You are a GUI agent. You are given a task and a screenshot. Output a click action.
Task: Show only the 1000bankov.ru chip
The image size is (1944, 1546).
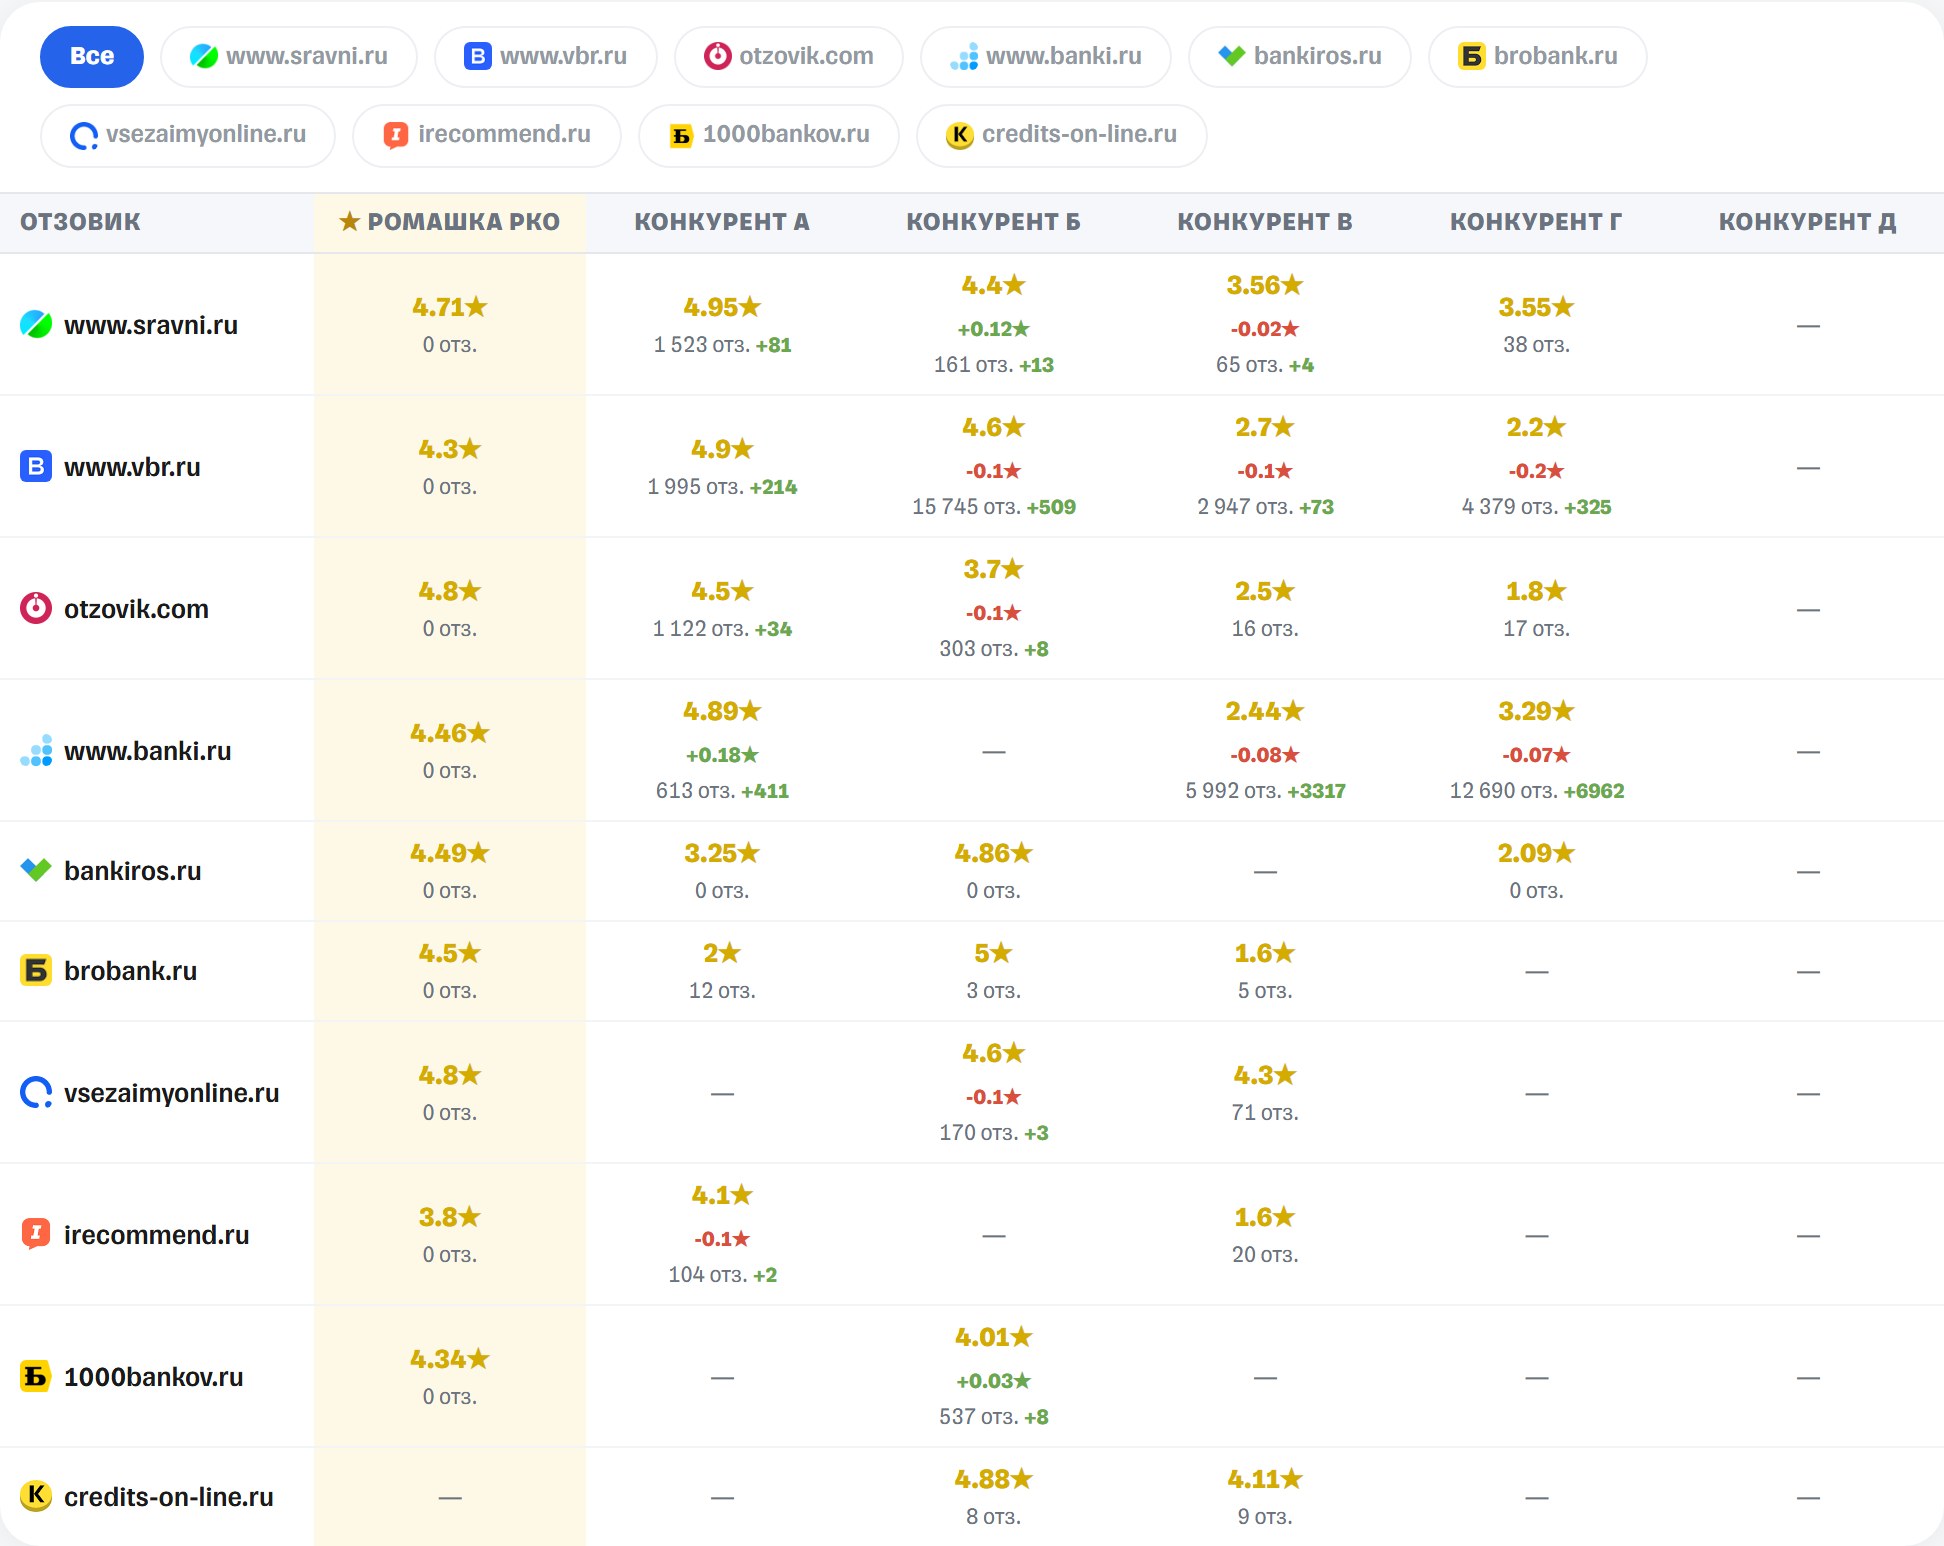point(769,135)
